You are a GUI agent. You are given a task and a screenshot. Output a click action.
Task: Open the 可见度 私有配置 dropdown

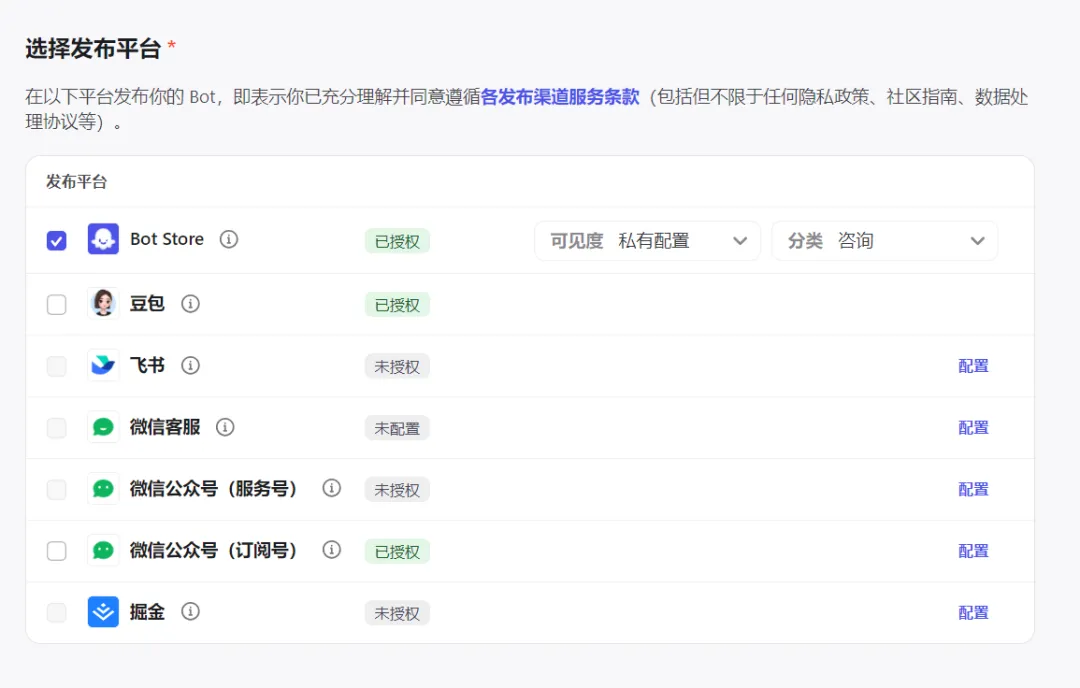(x=648, y=241)
